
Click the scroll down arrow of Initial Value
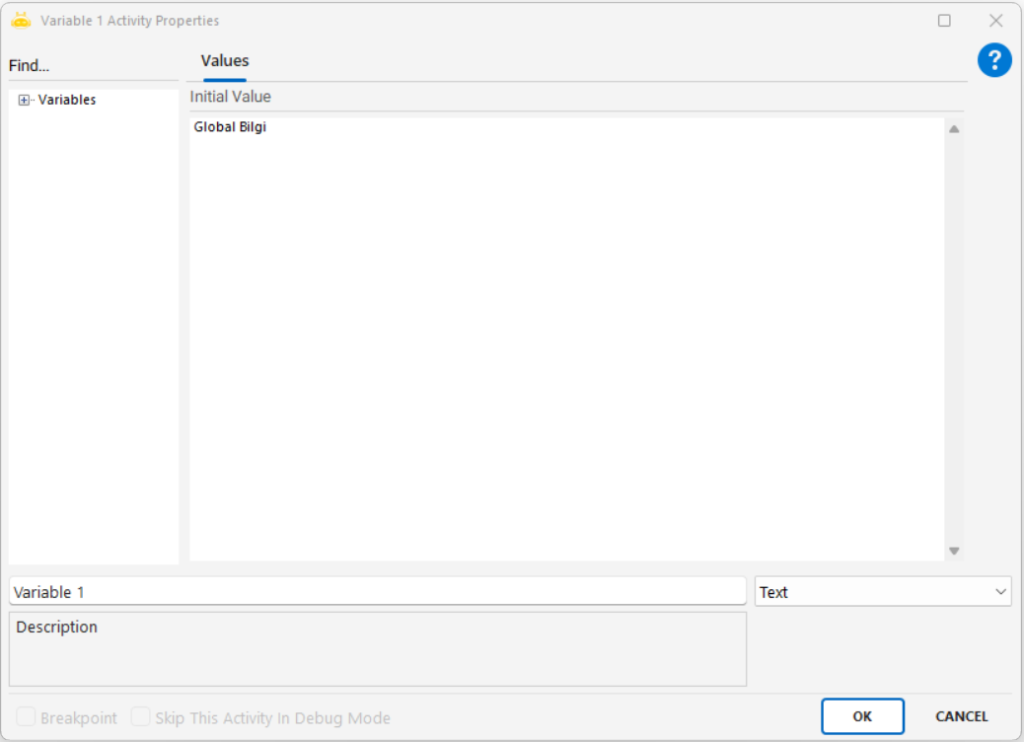(x=953, y=551)
